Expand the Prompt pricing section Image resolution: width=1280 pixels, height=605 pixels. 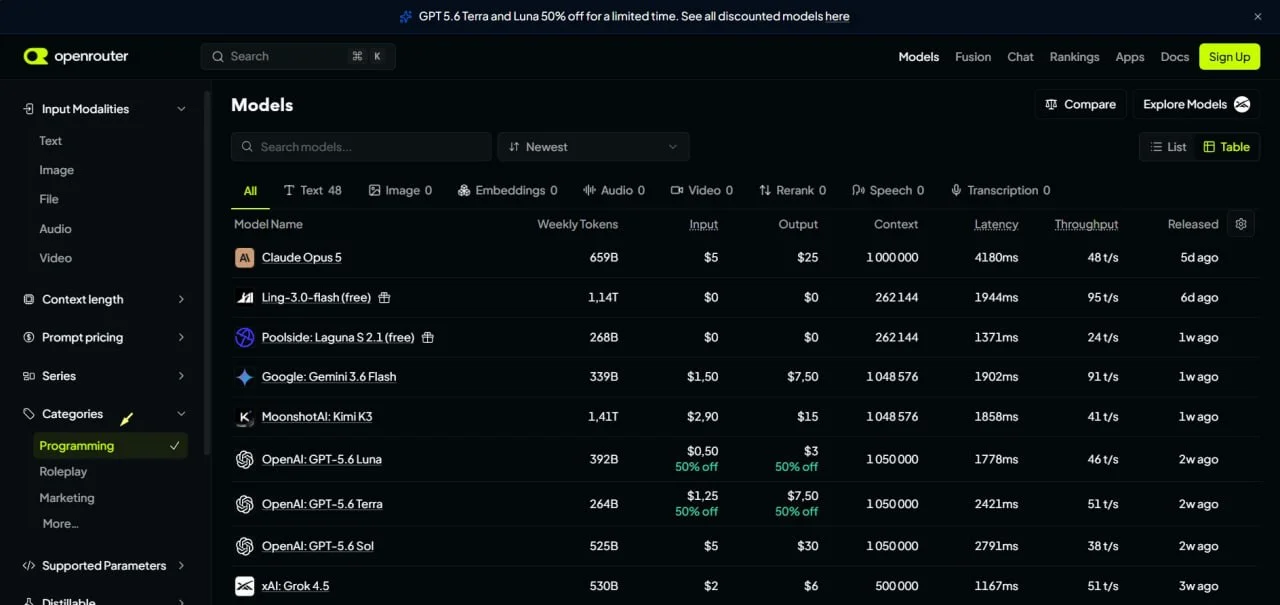(181, 338)
